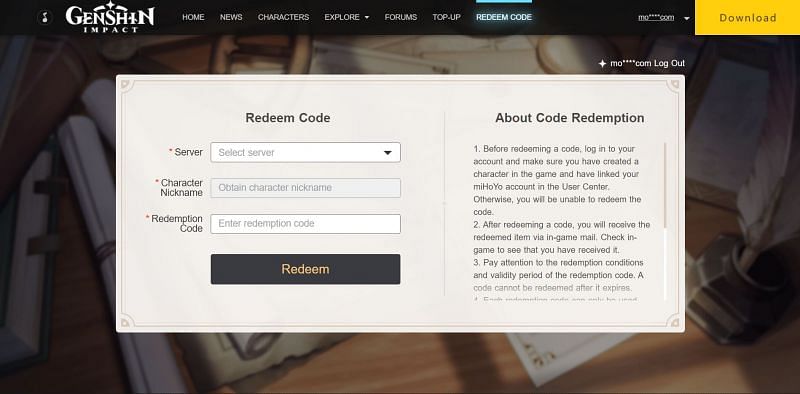Click the server dropdown arrow
Screen dimensions: 800x394
tap(387, 153)
